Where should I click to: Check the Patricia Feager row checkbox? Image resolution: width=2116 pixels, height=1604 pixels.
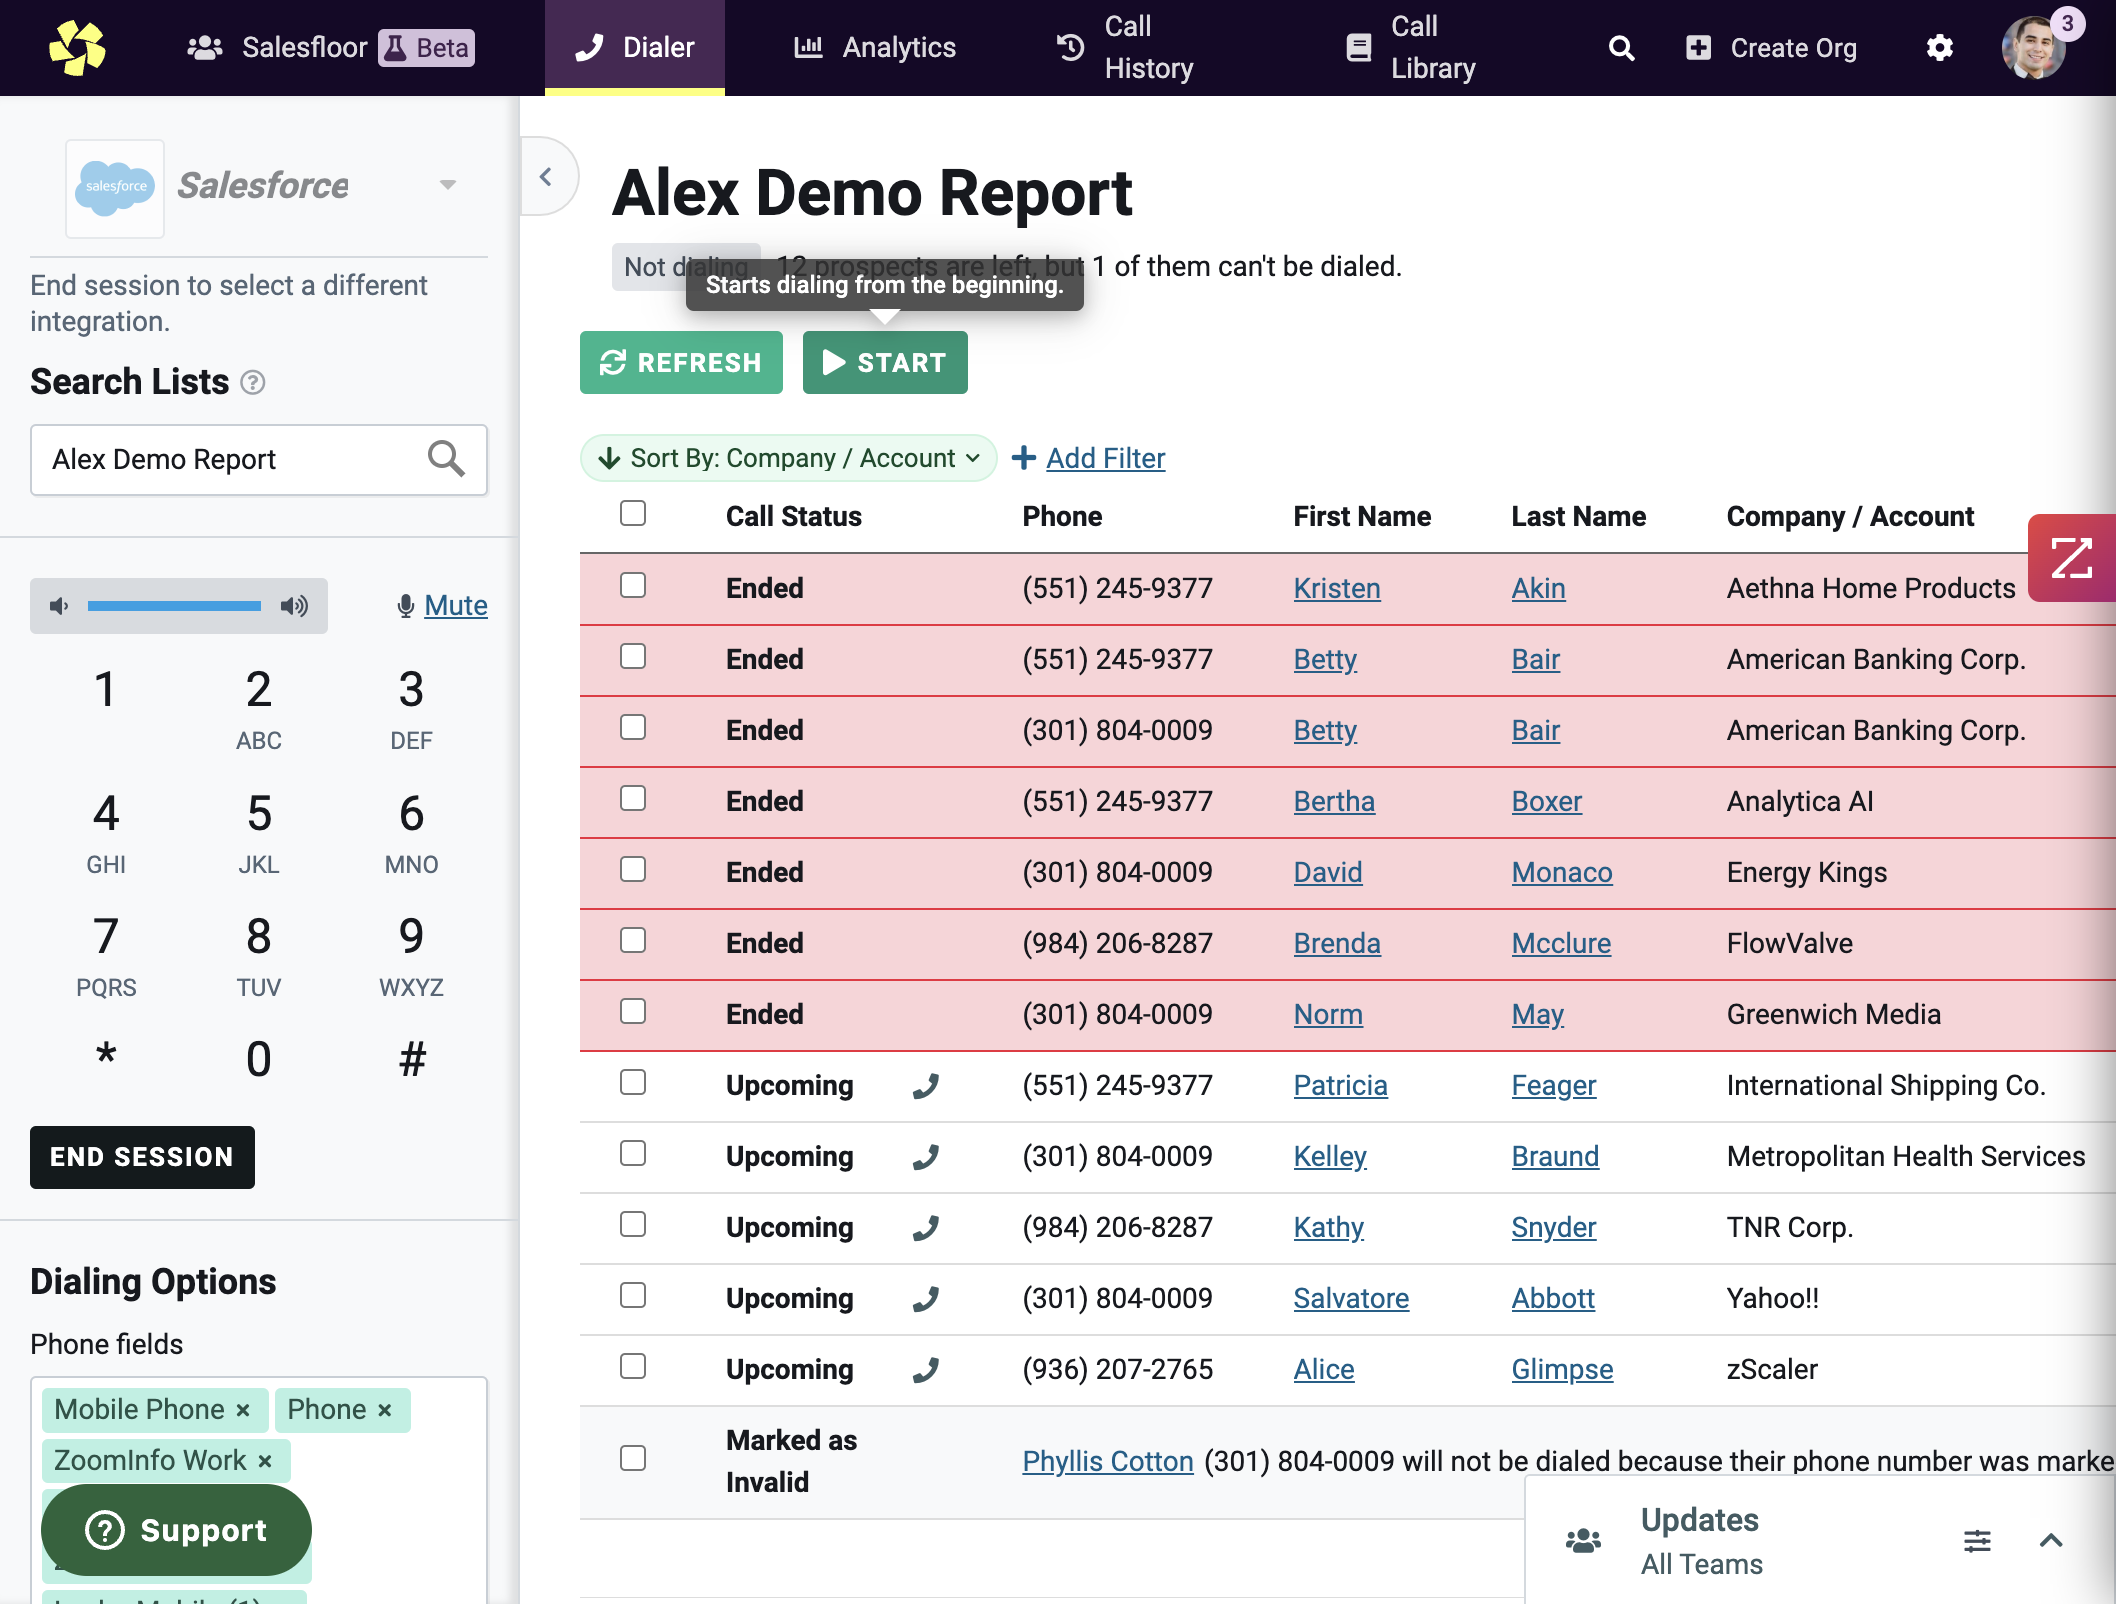[633, 1082]
